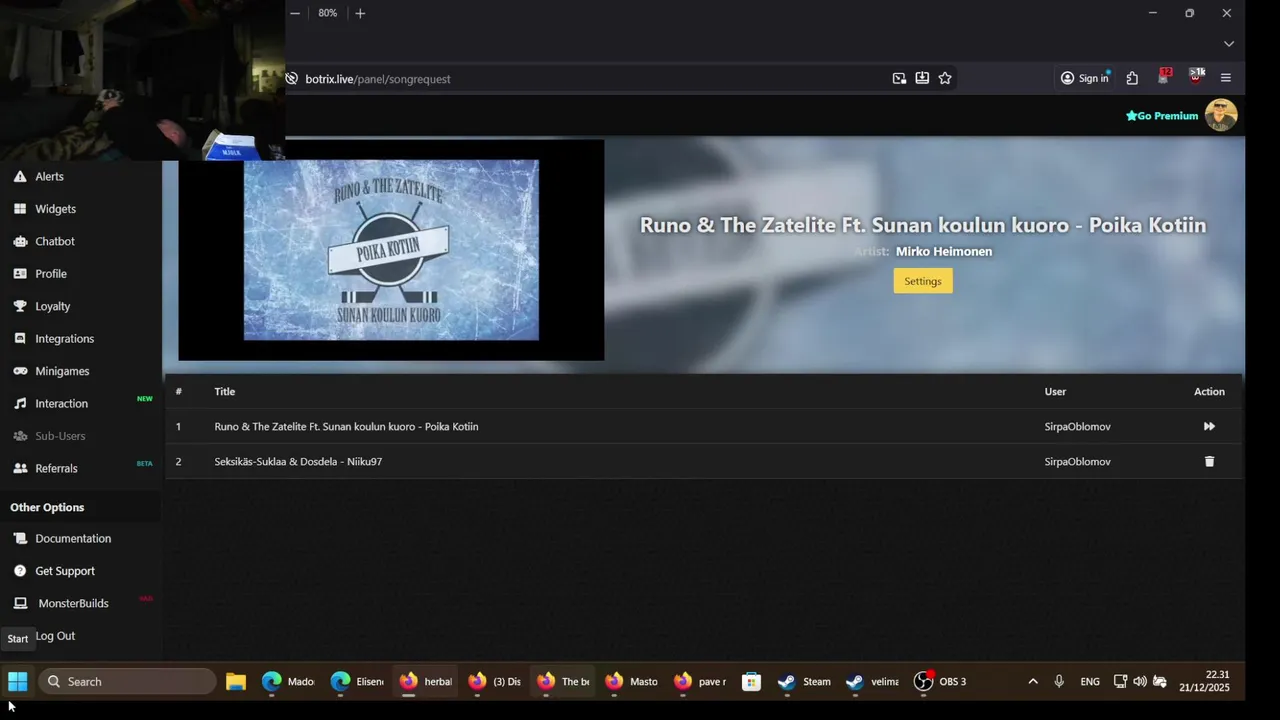Open the Sub-Users section

pyautogui.click(x=60, y=436)
